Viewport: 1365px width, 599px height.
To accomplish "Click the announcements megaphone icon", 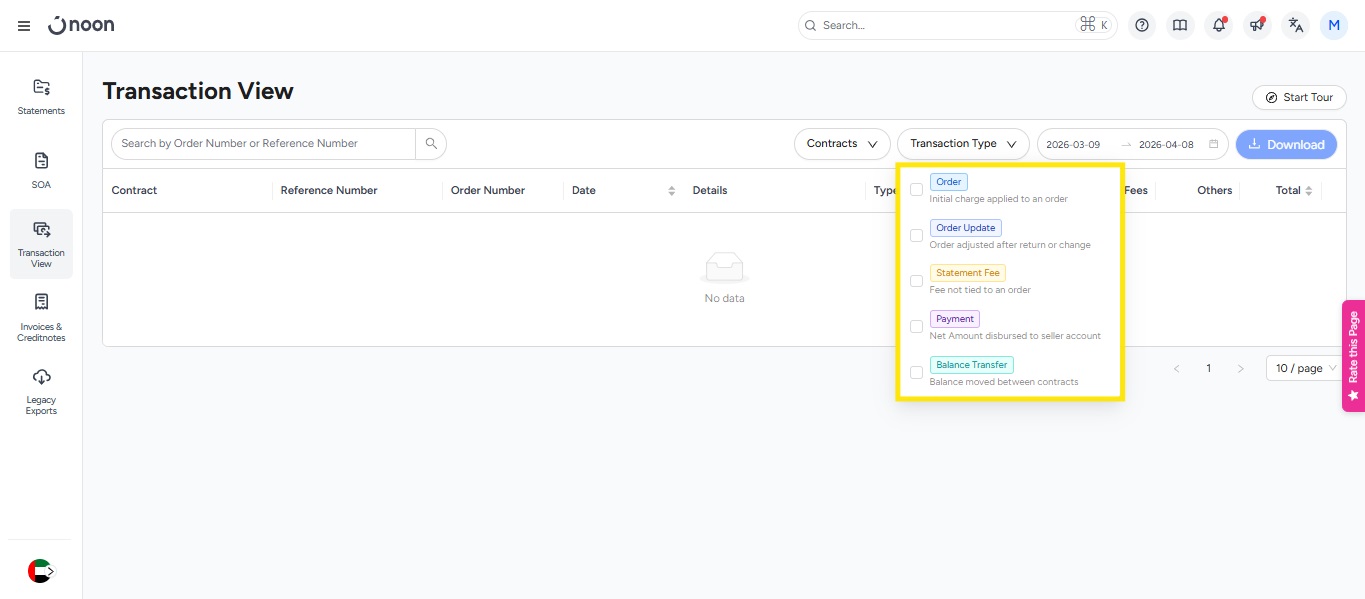I will [x=1257, y=26].
